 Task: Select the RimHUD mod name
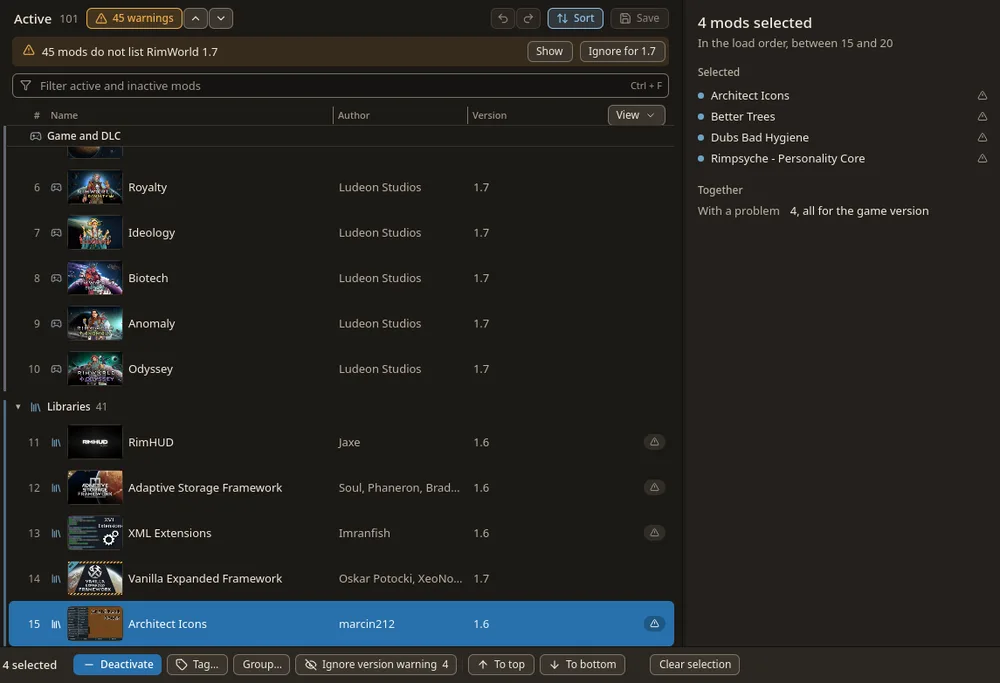[151, 442]
